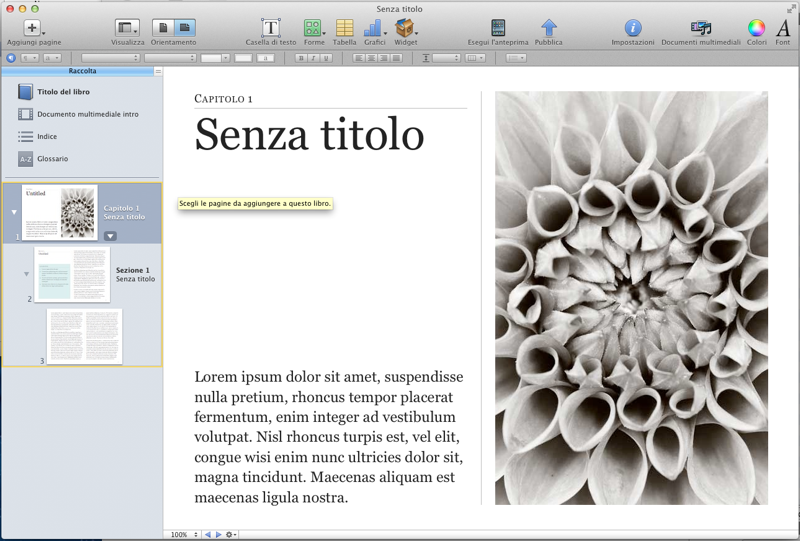Click the Capitolo 1 heading text
800x541 pixels.
click(x=223, y=99)
